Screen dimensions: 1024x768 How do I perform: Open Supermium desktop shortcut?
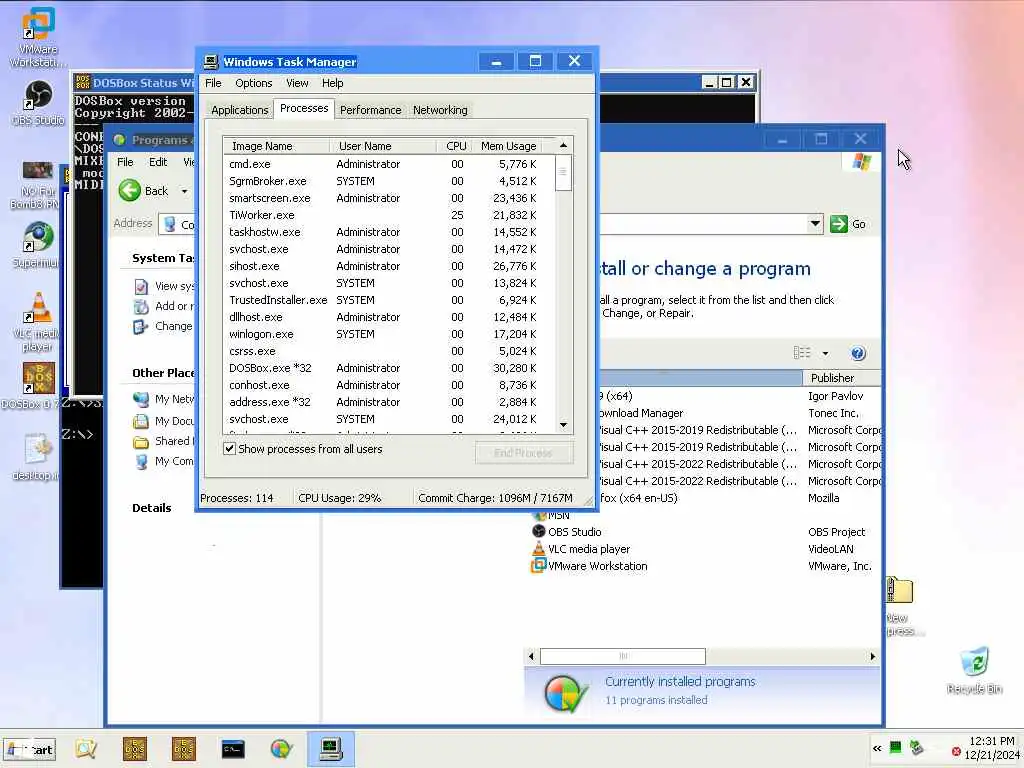coord(38,244)
